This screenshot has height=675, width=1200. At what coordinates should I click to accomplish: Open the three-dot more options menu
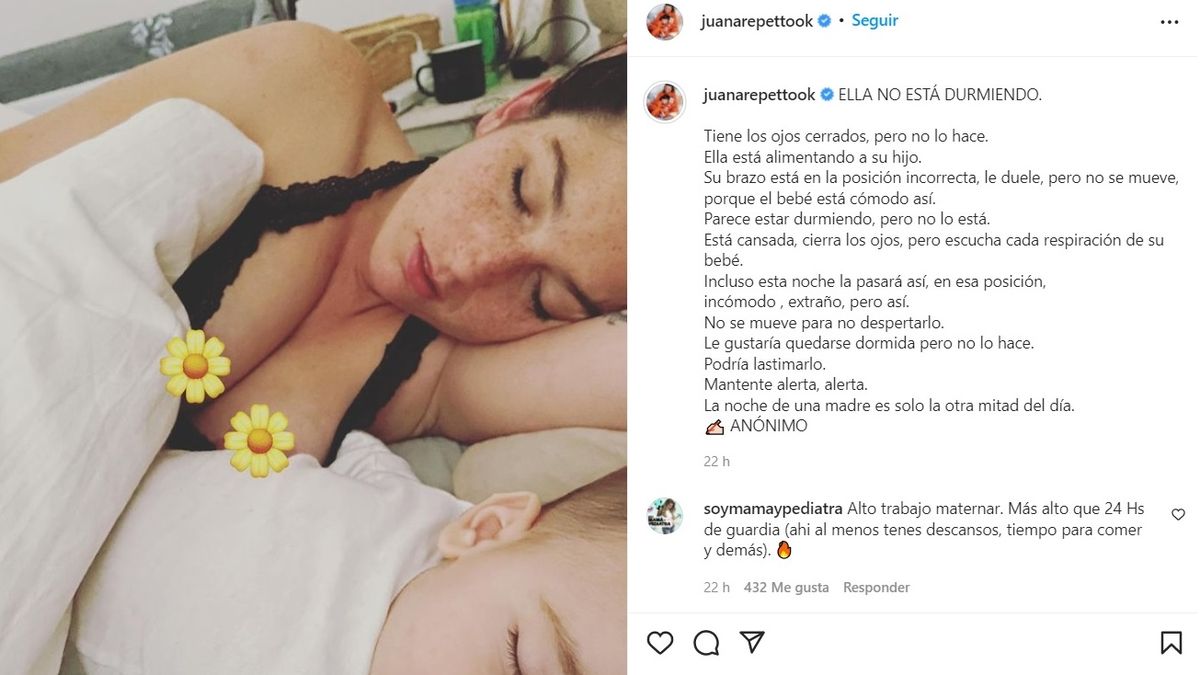1169,22
